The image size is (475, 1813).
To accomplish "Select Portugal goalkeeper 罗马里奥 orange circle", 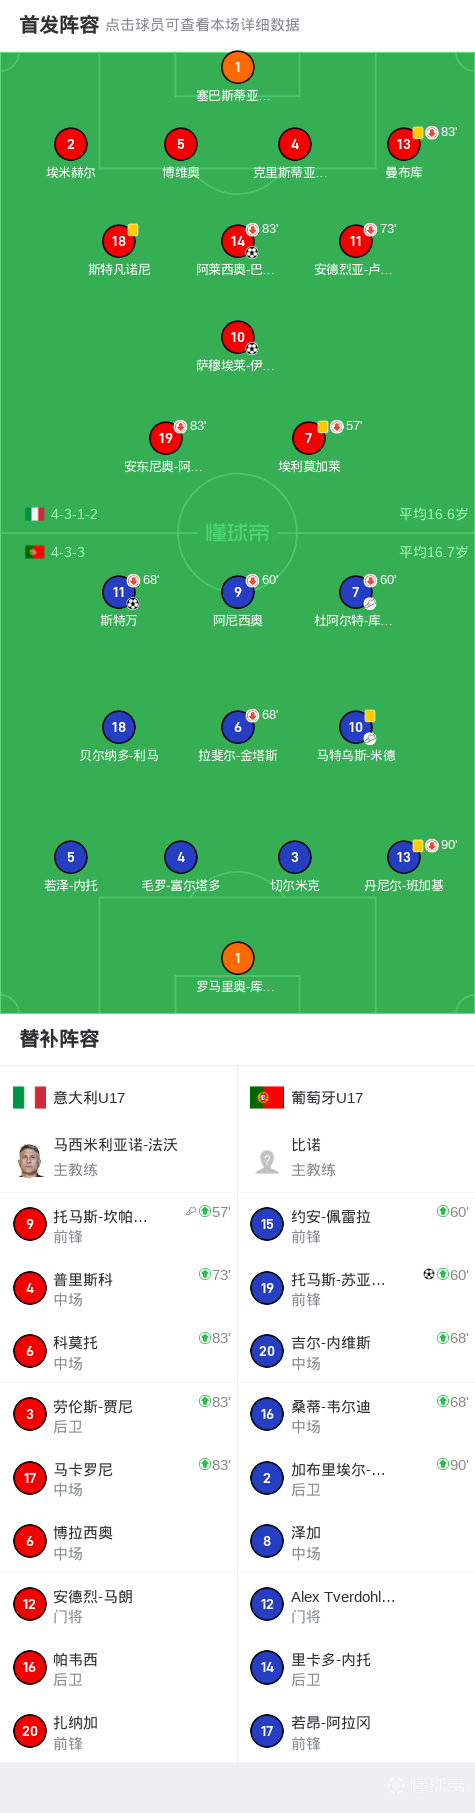I will click(237, 959).
